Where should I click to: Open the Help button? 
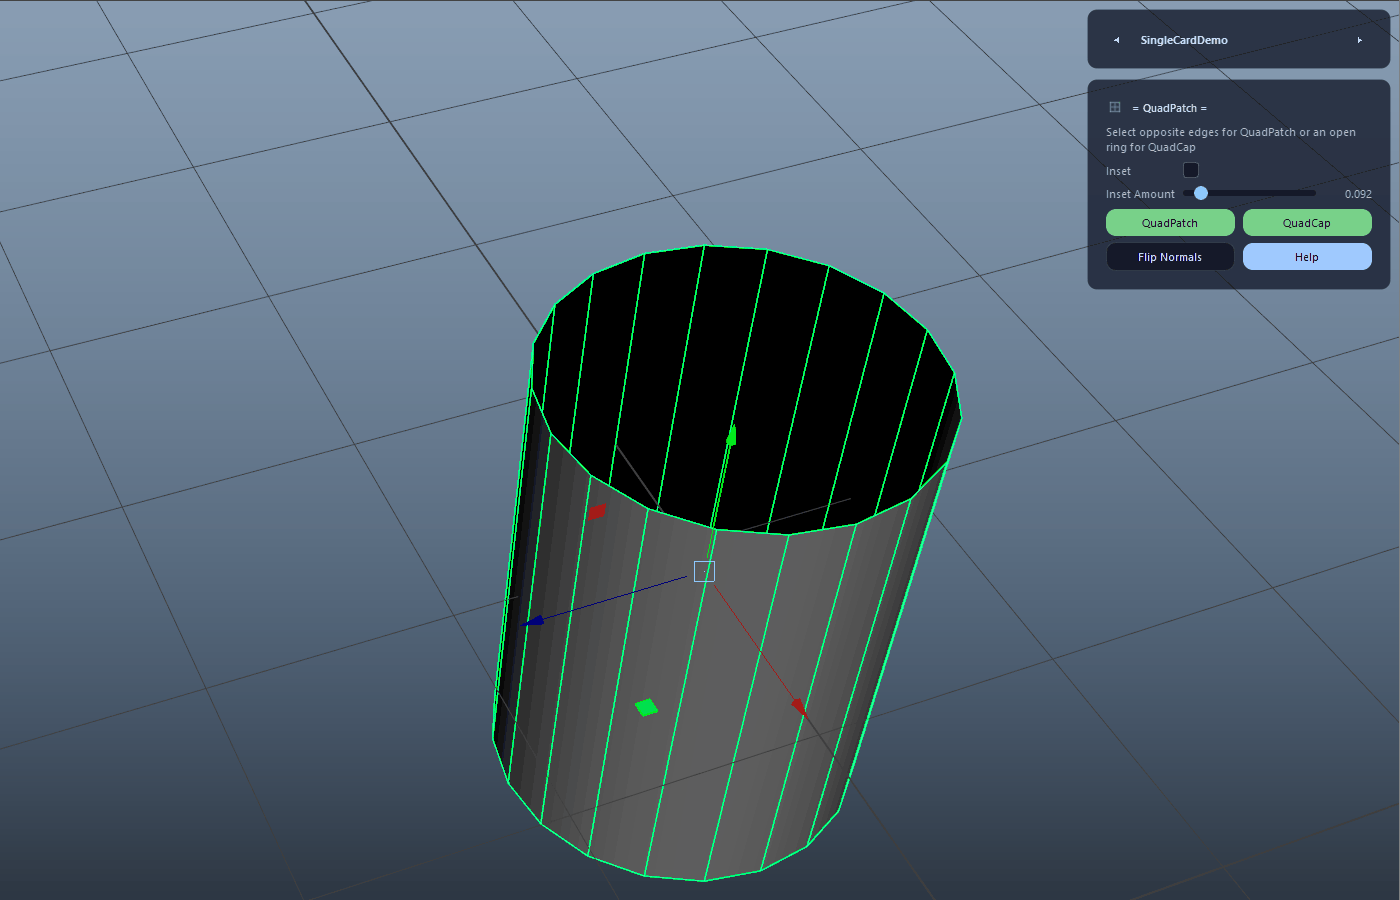point(1307,257)
